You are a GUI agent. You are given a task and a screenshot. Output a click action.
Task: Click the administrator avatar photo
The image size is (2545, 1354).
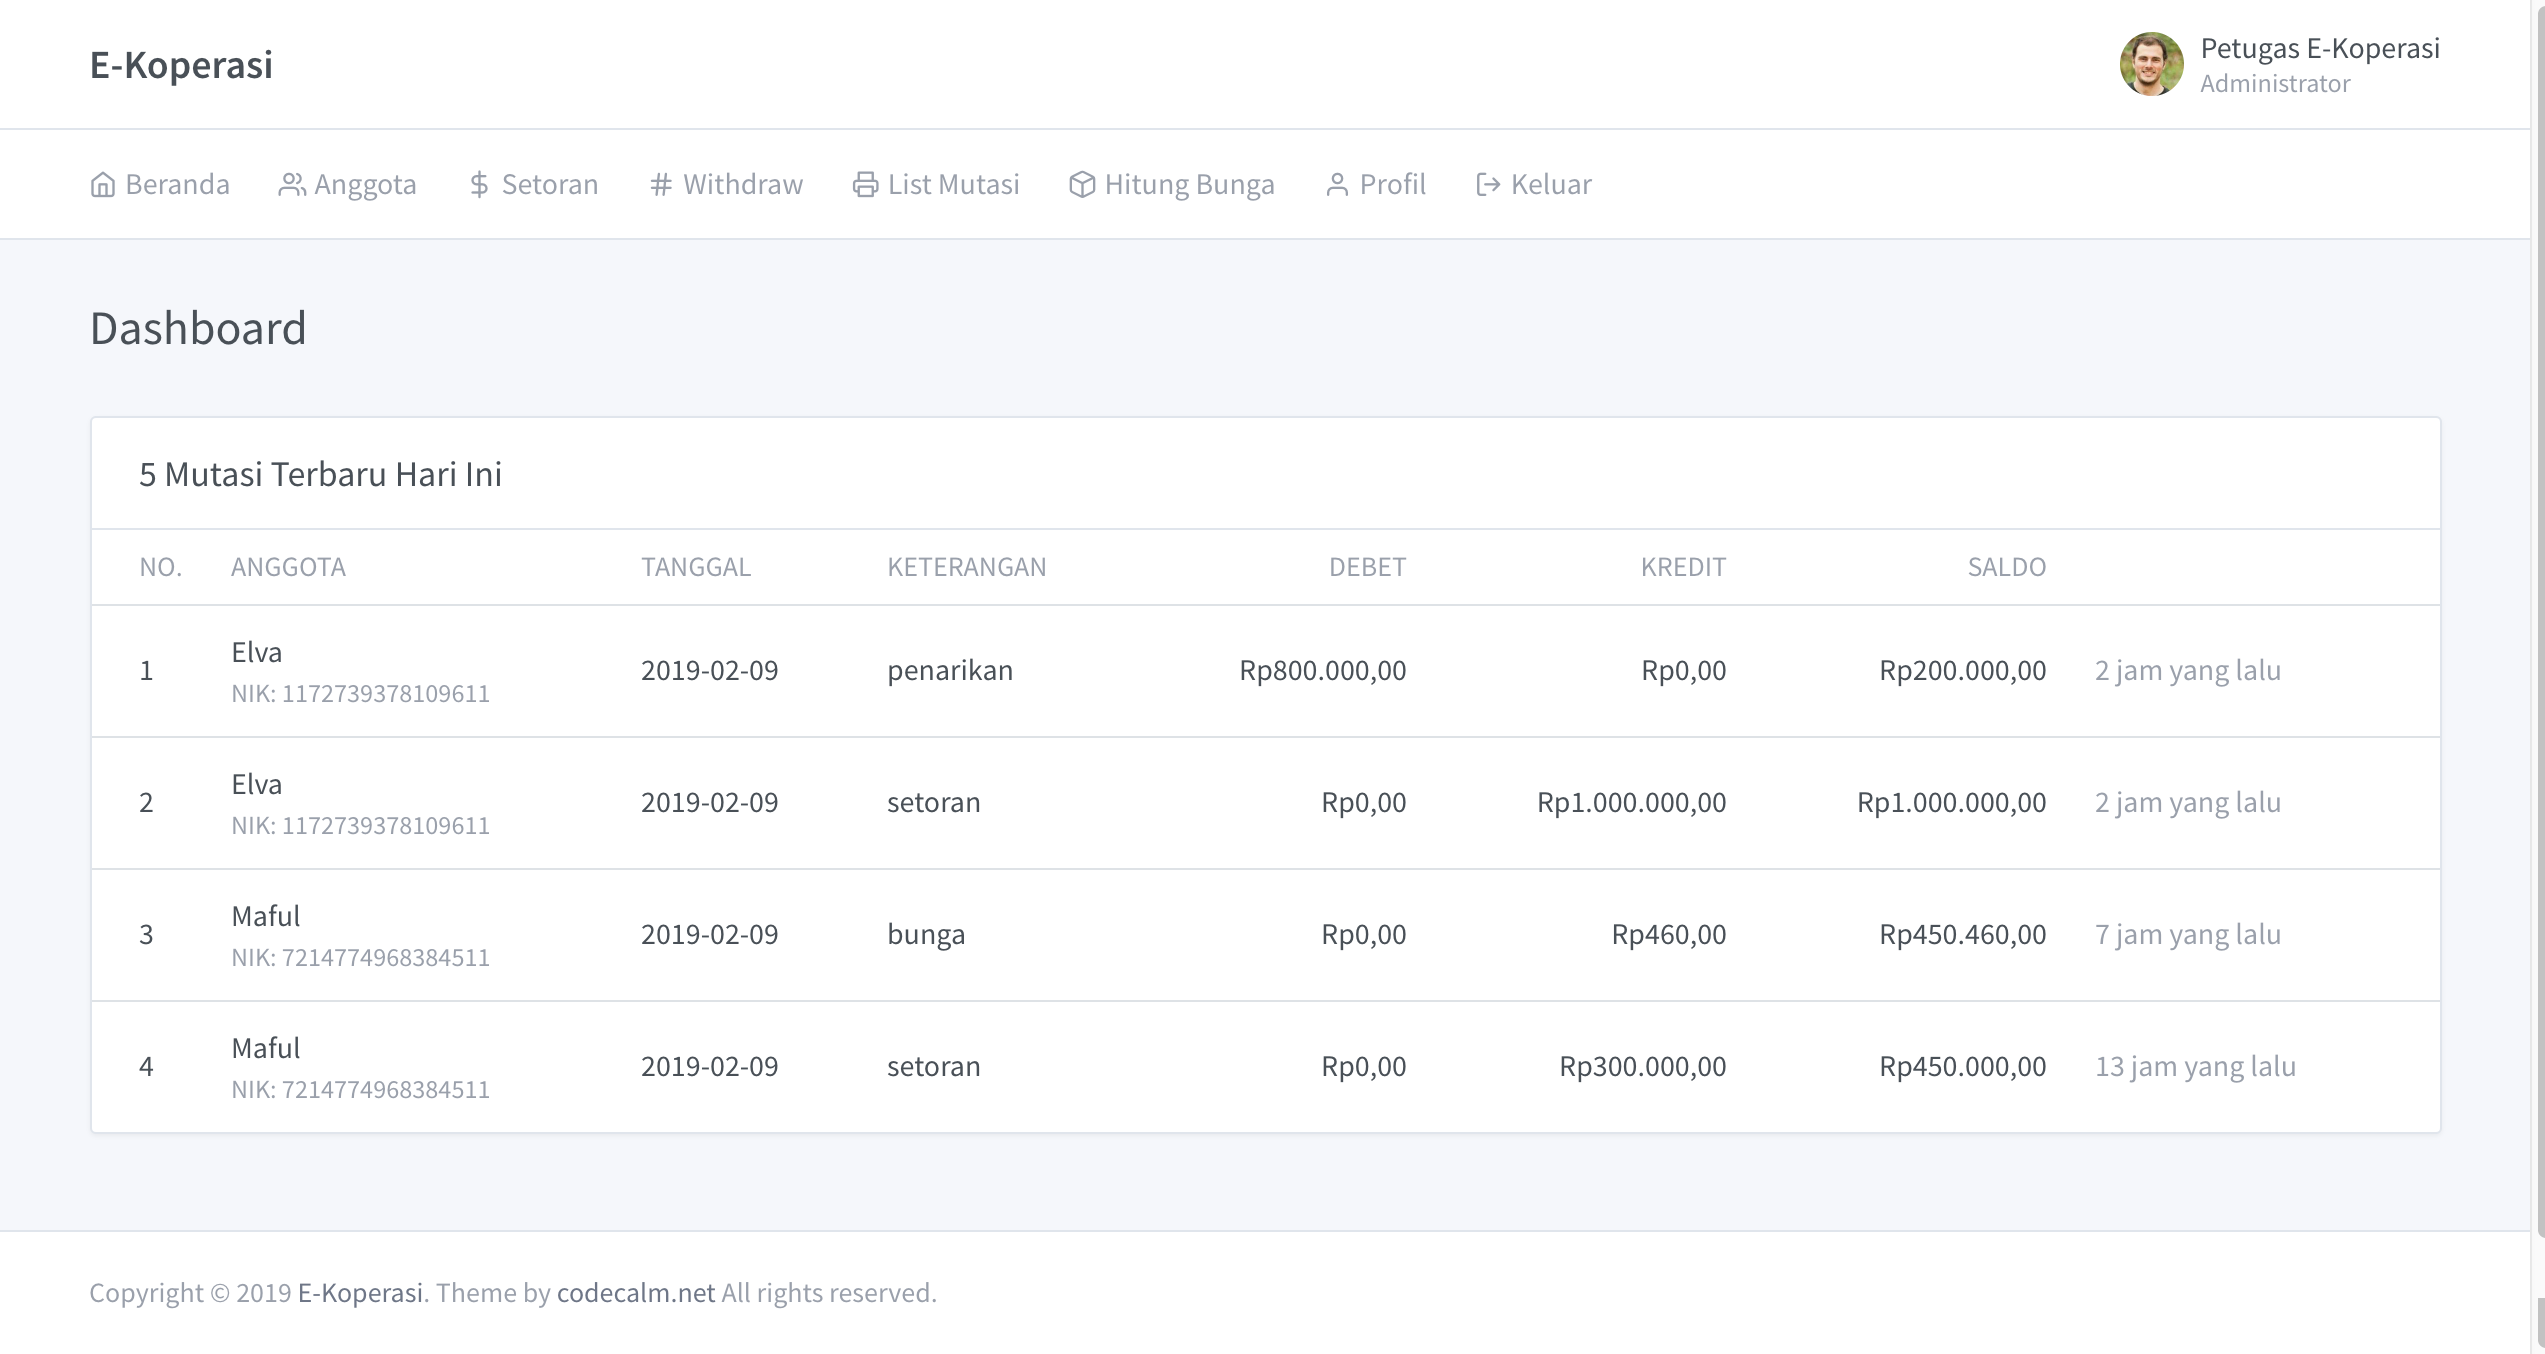pyautogui.click(x=2151, y=64)
